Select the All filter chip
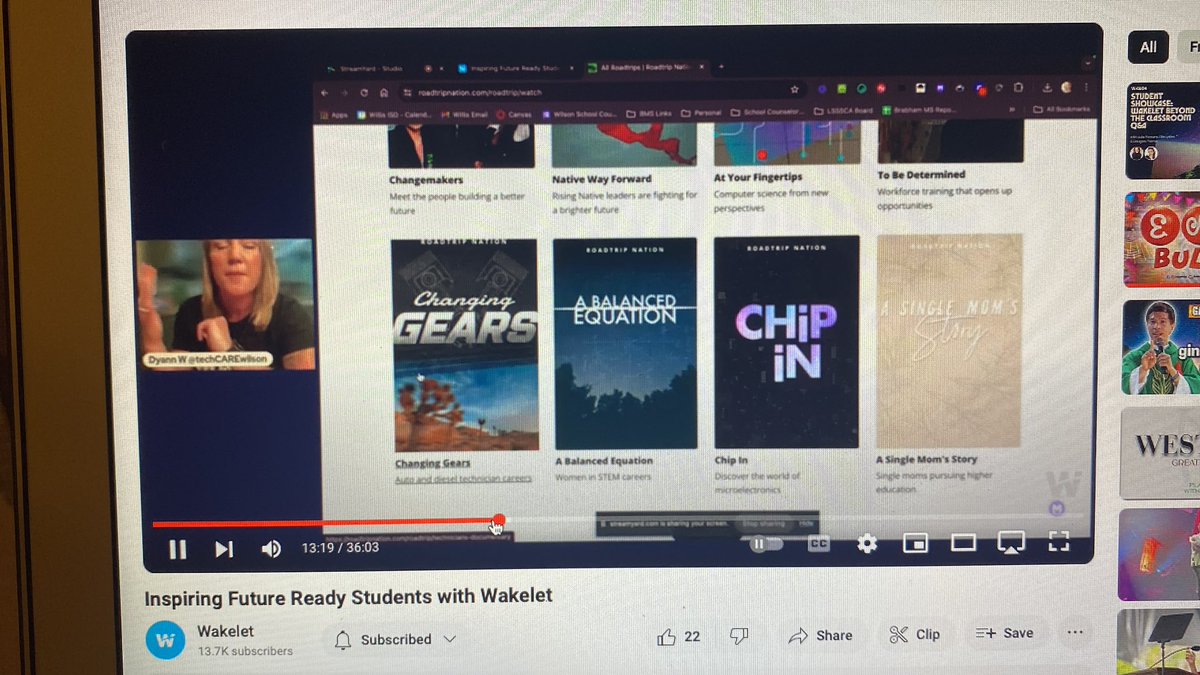The width and height of the screenshot is (1200, 675). tap(1148, 46)
